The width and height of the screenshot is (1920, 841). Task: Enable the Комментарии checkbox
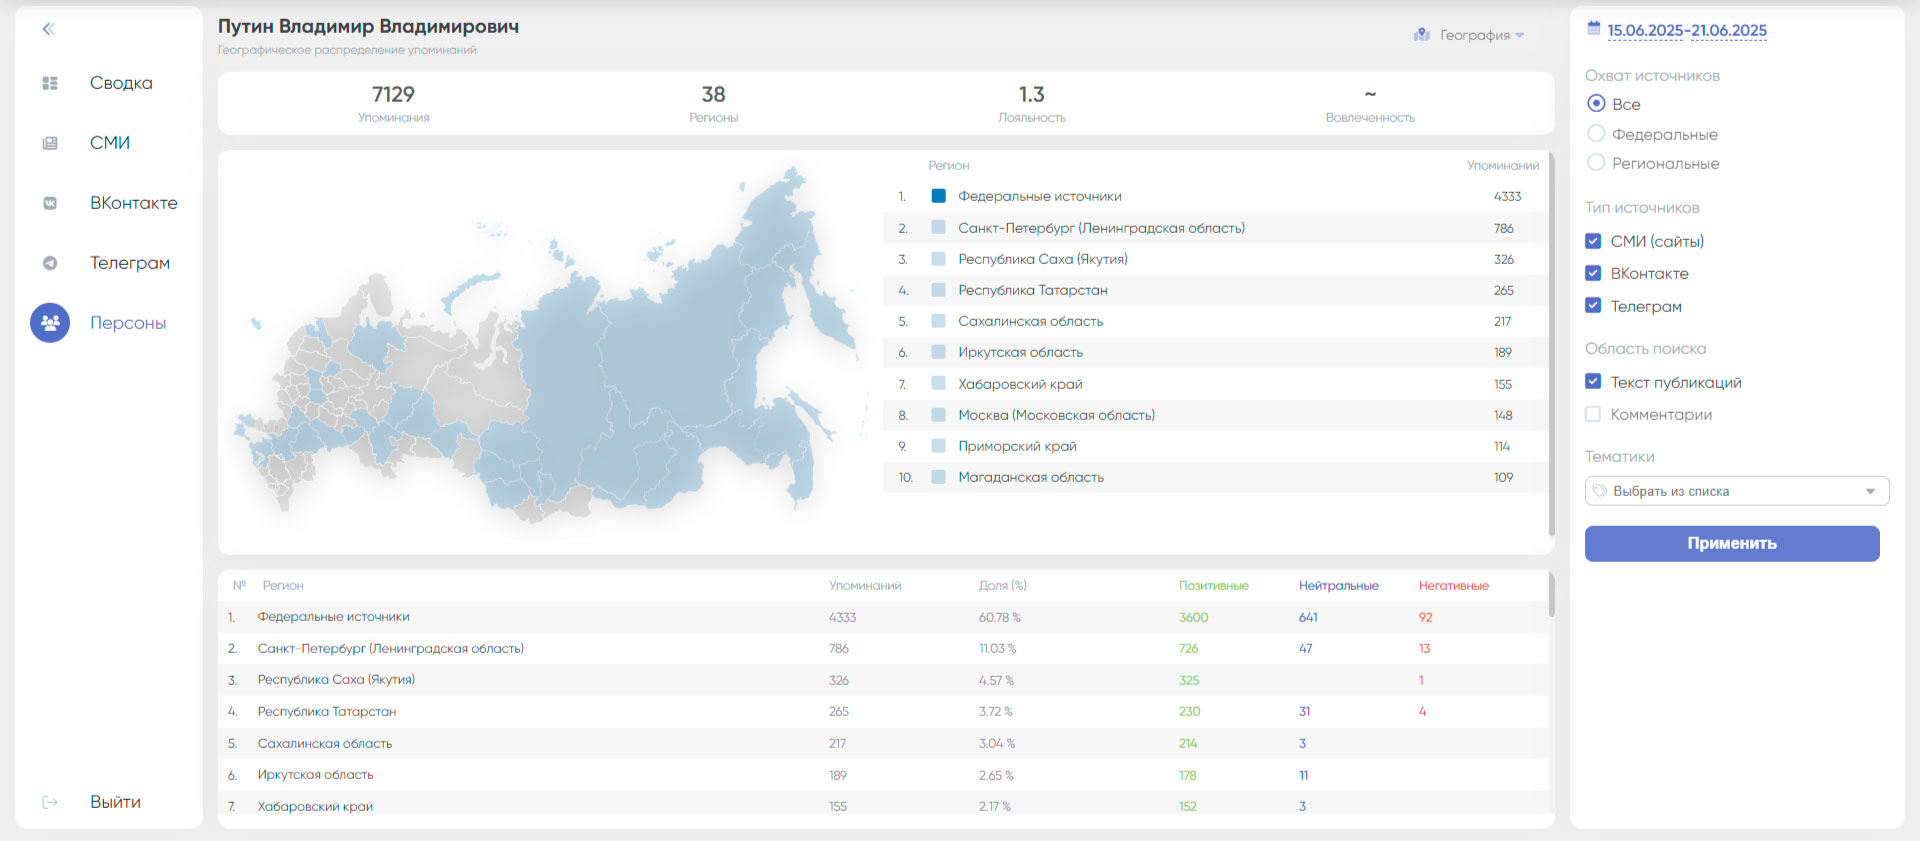coord(1593,414)
